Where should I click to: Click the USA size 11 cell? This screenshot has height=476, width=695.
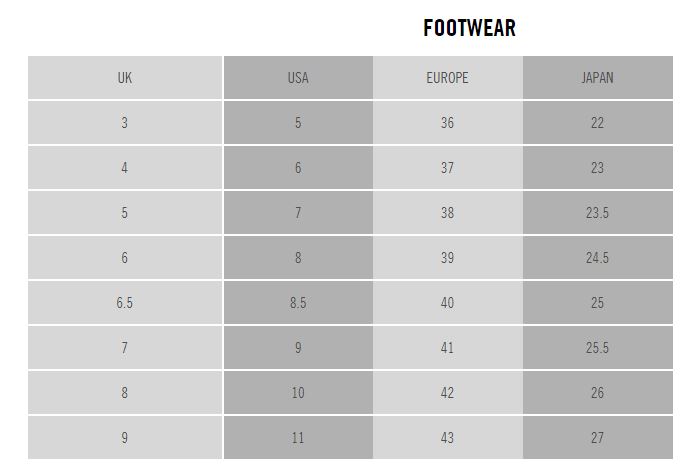click(x=298, y=437)
